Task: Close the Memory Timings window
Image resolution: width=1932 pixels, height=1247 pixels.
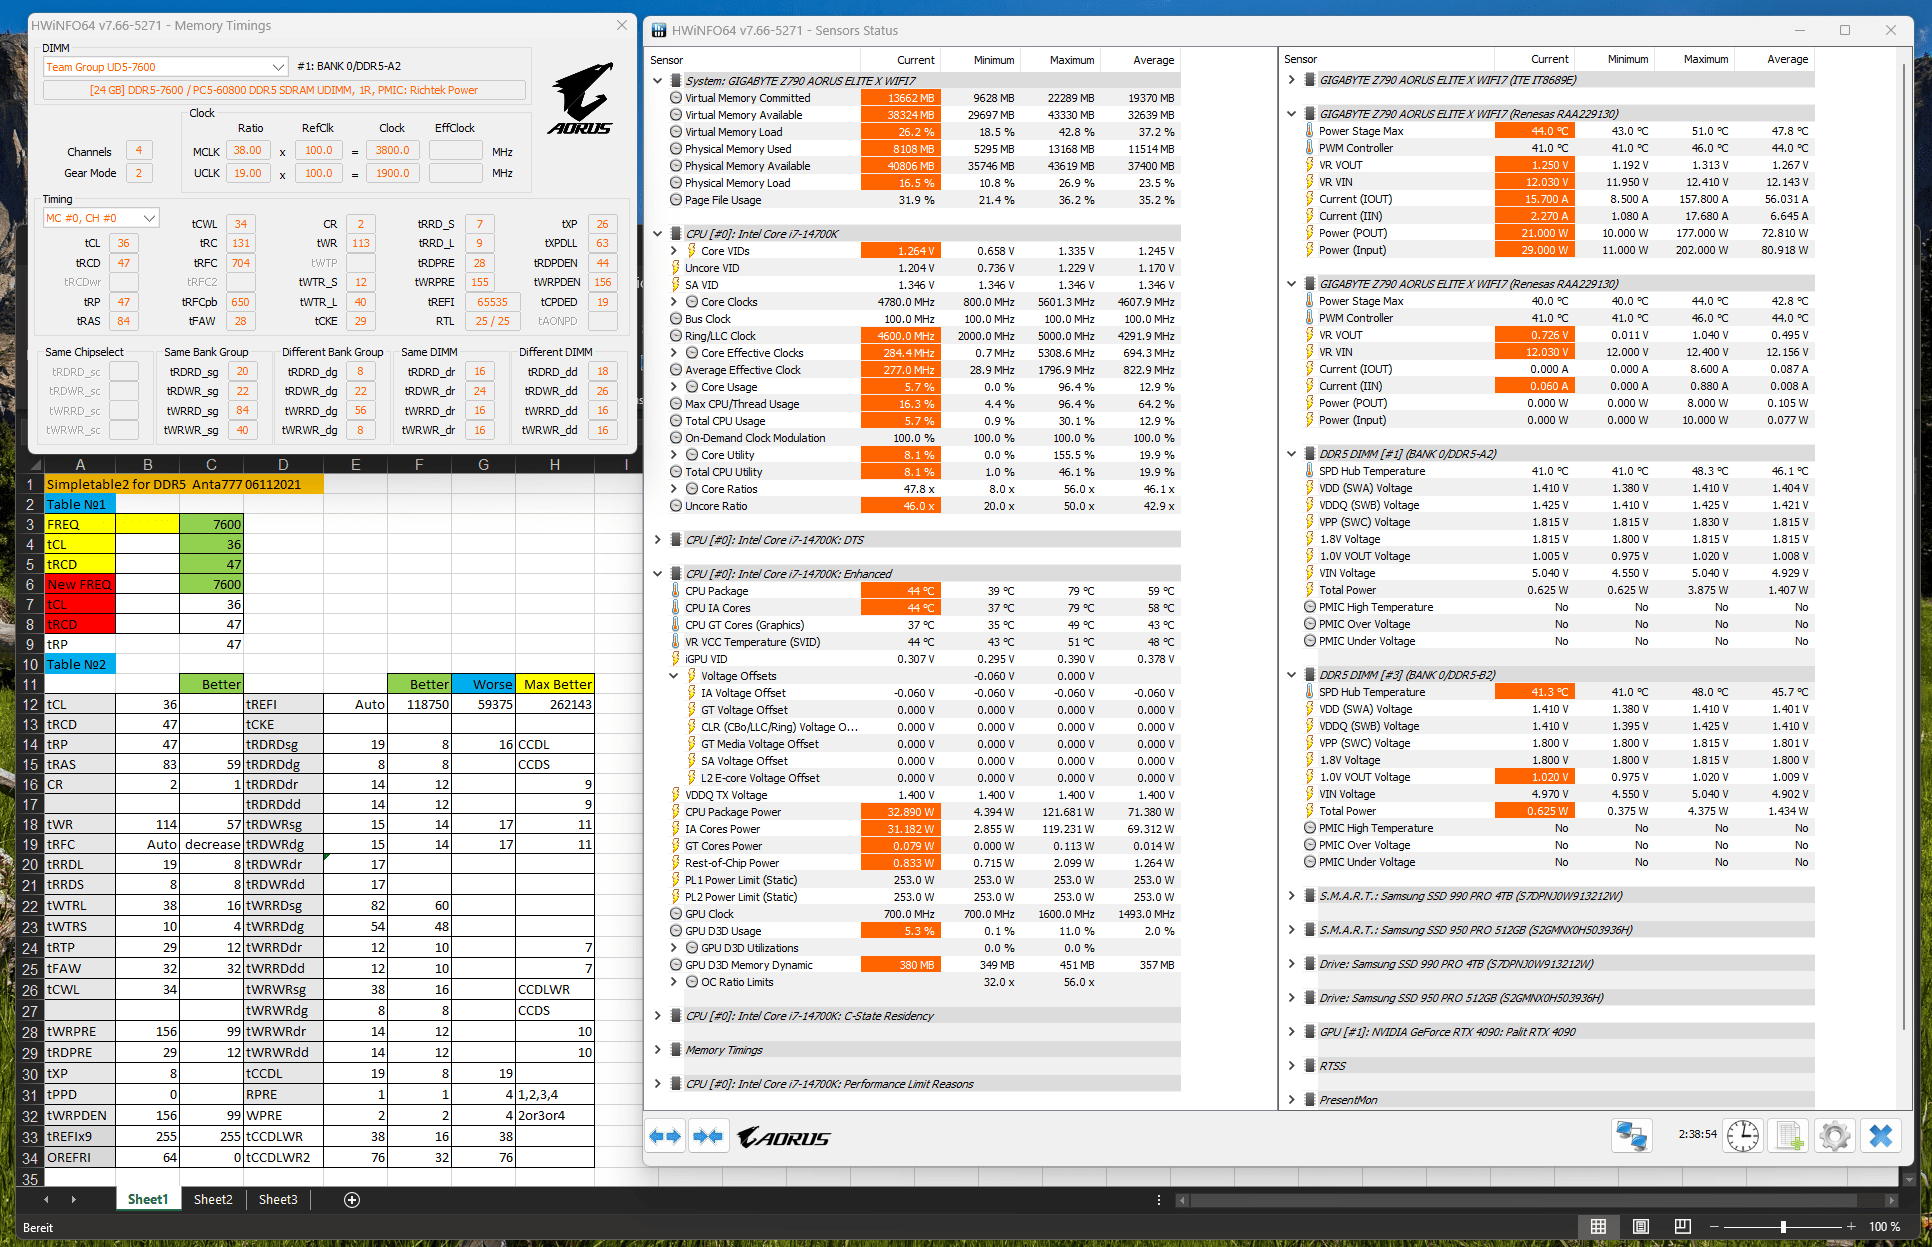Action: (622, 25)
